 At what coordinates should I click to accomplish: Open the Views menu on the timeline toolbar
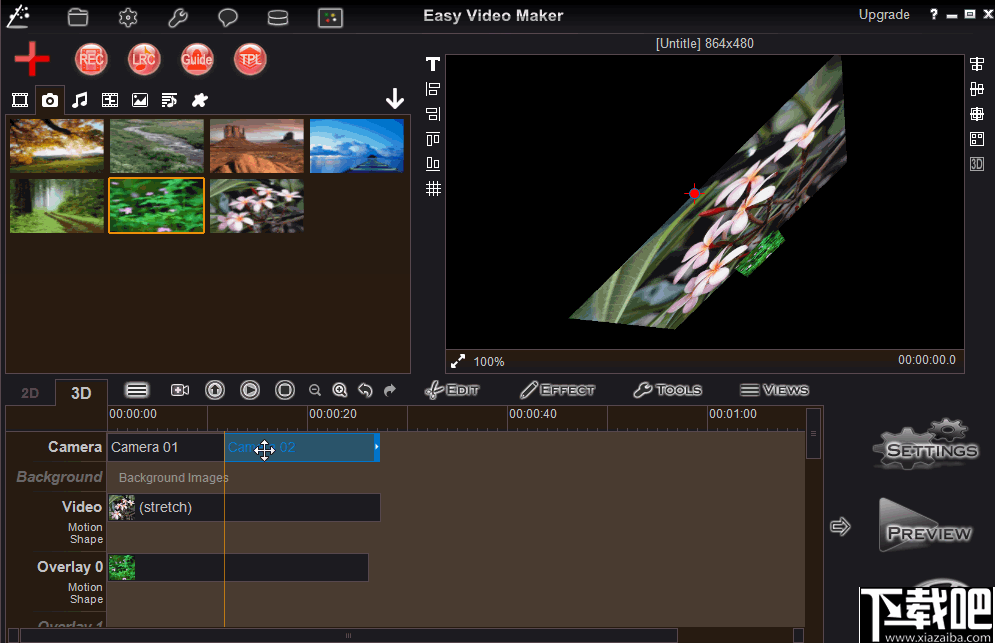[x=774, y=390]
